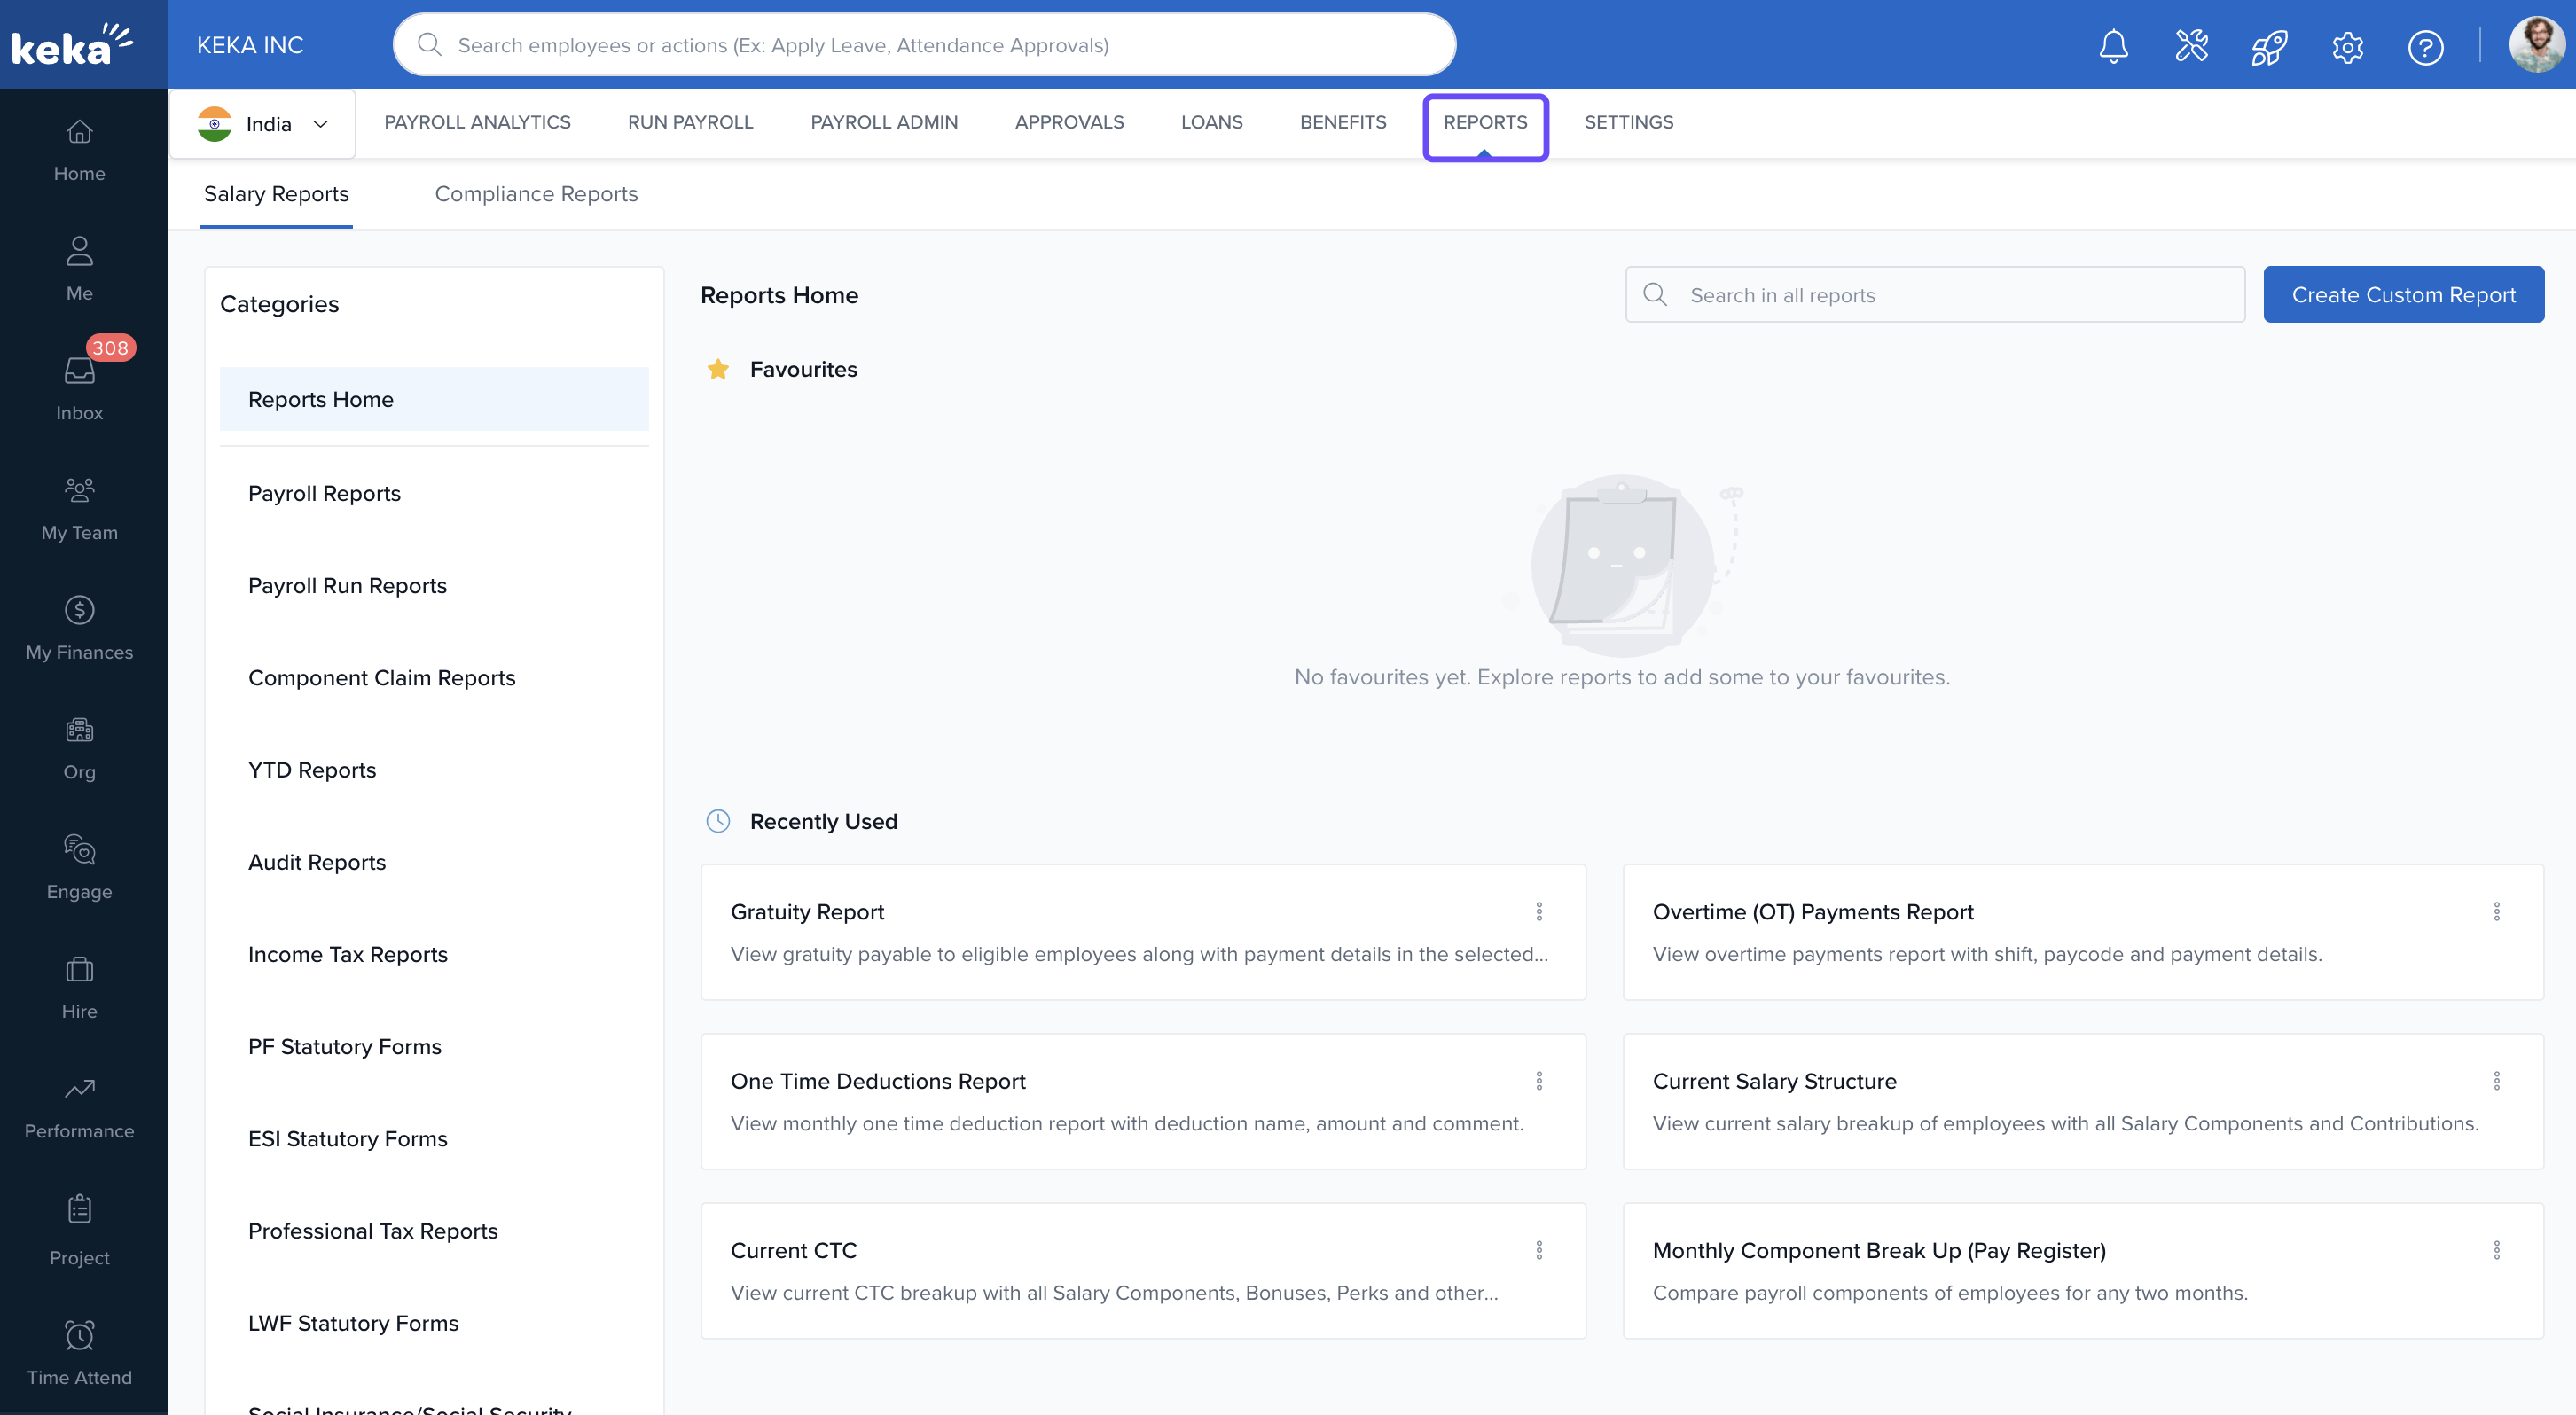Switch to Compliance Reports tab
The height and width of the screenshot is (1415, 2576).
tap(535, 194)
